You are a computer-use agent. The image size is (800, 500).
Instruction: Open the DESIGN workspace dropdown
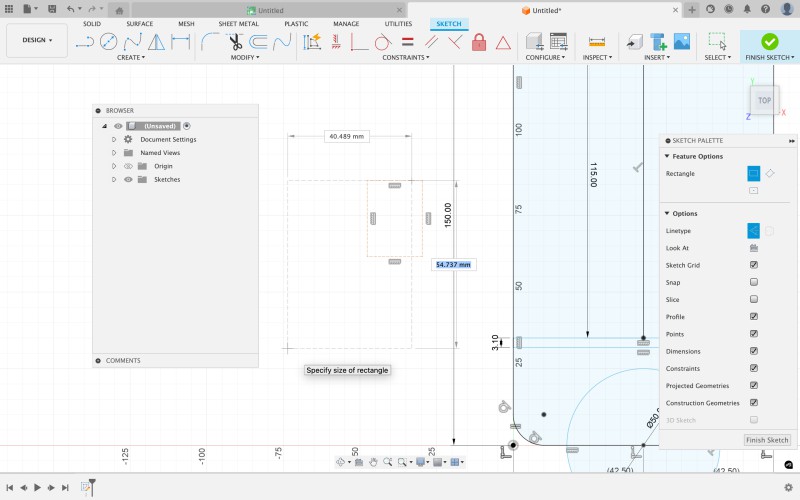pos(38,41)
